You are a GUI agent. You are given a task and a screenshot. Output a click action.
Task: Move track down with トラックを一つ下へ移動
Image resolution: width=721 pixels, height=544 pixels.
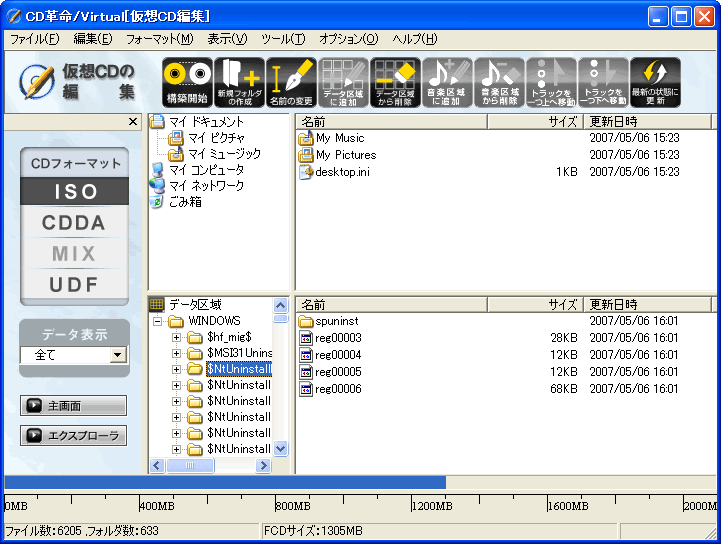click(x=603, y=82)
